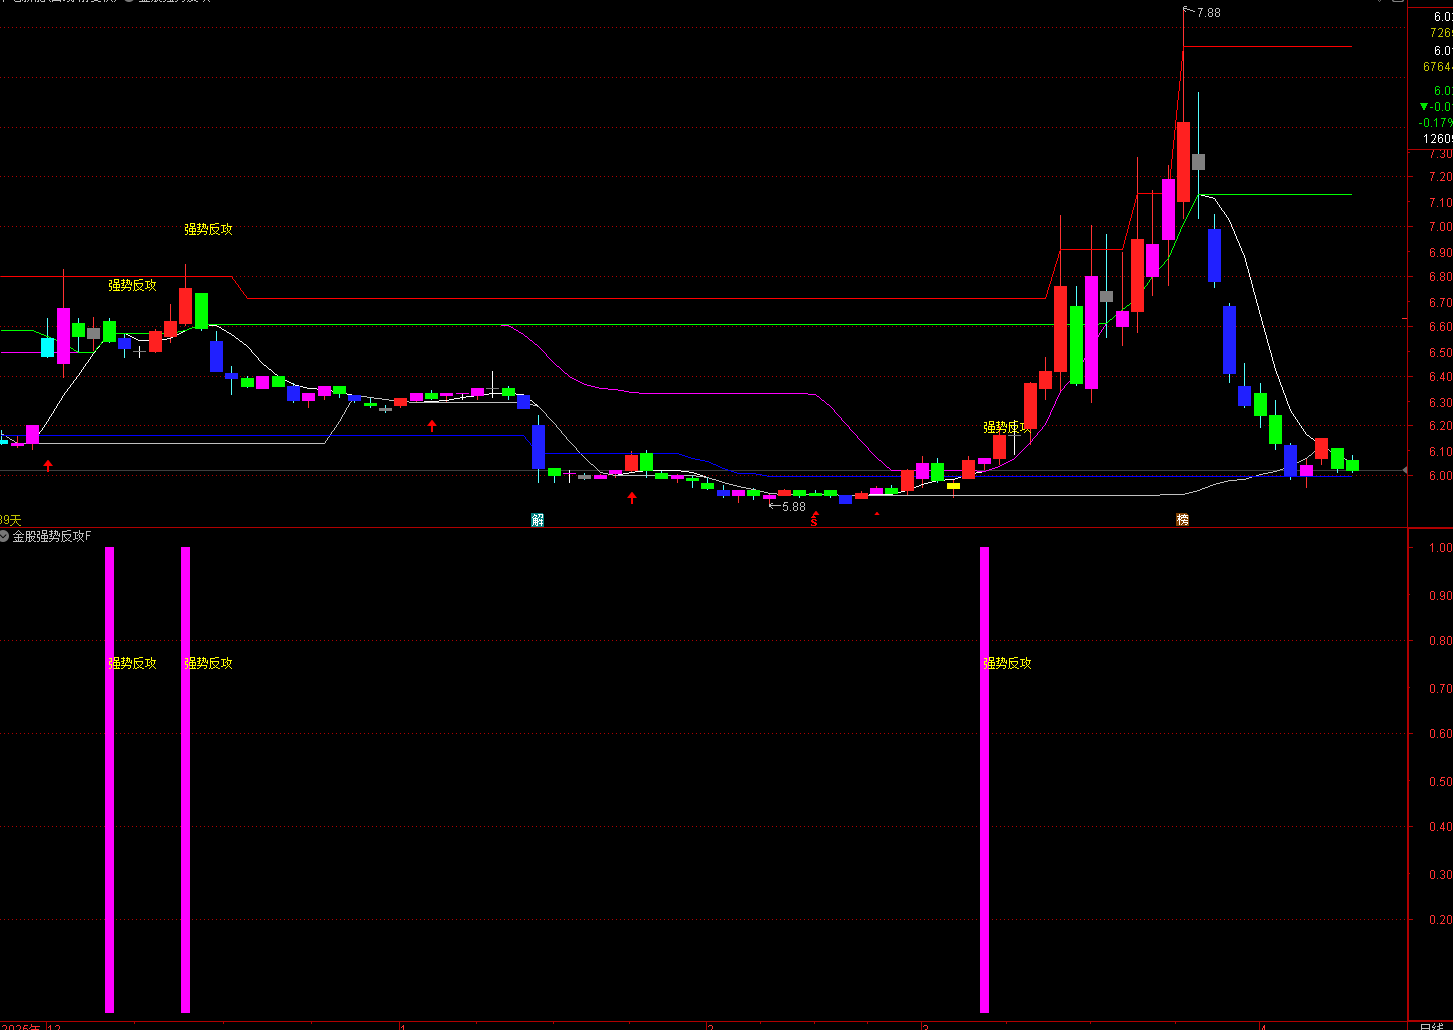This screenshot has height=1030, width=1453.
Task: Click the small yellow candlestick near 6.00
Action: (x=953, y=486)
